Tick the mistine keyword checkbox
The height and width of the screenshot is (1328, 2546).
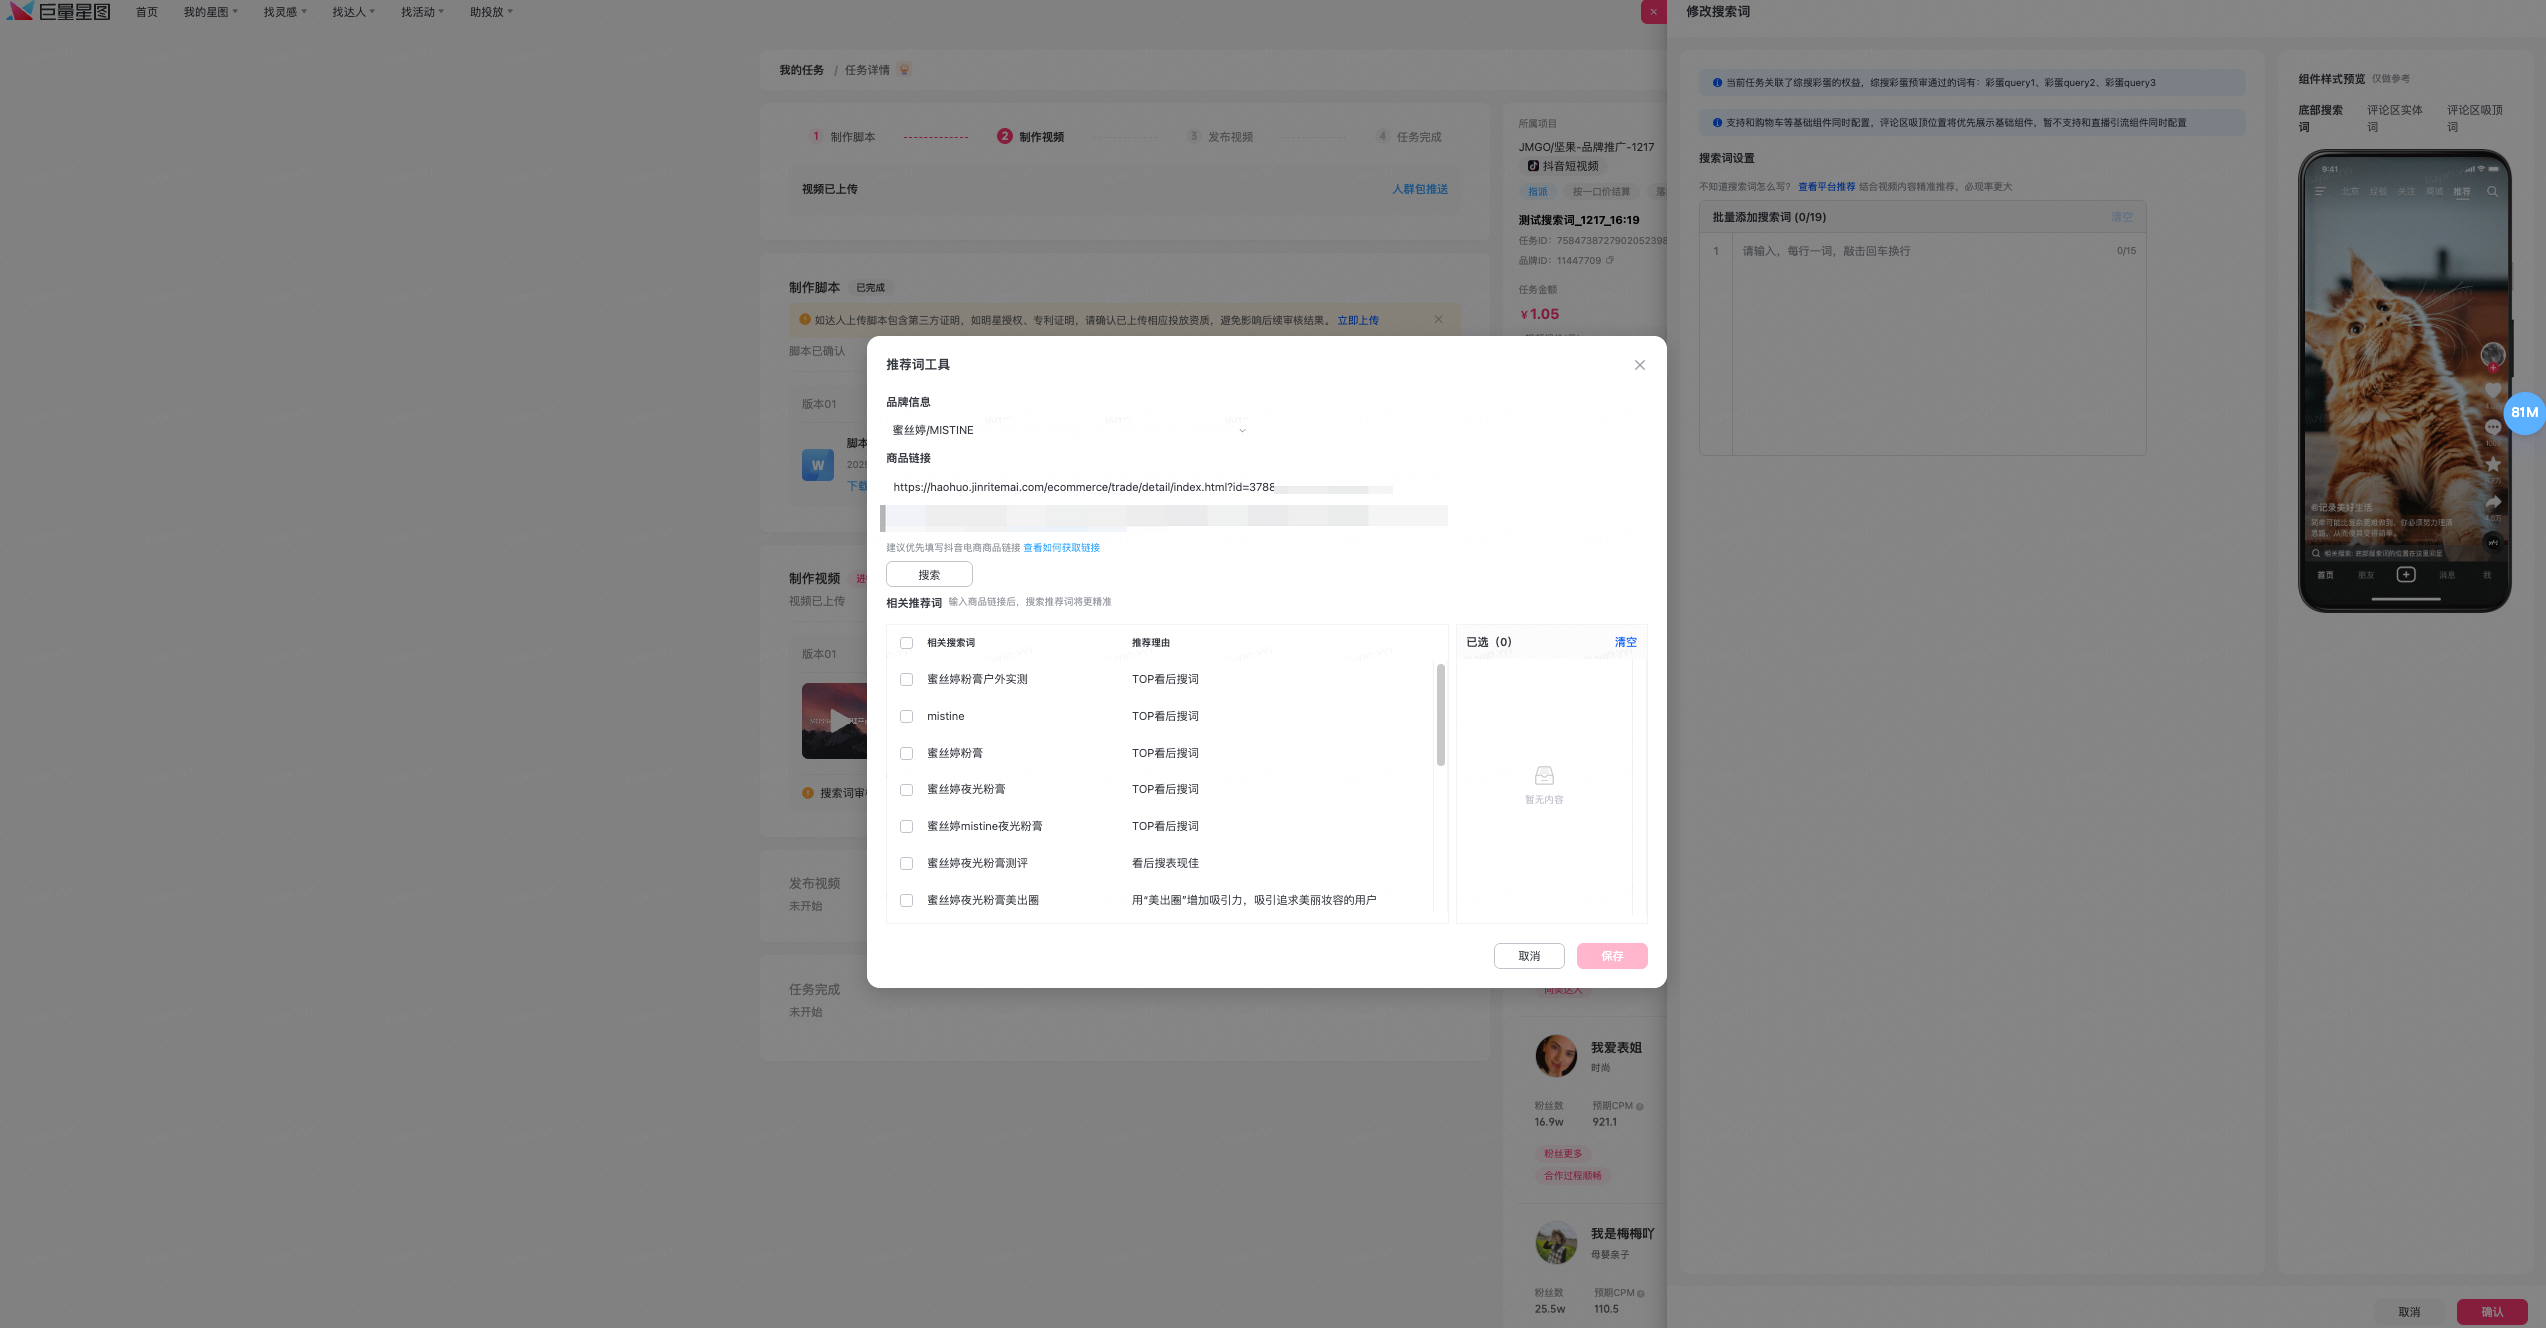[906, 716]
